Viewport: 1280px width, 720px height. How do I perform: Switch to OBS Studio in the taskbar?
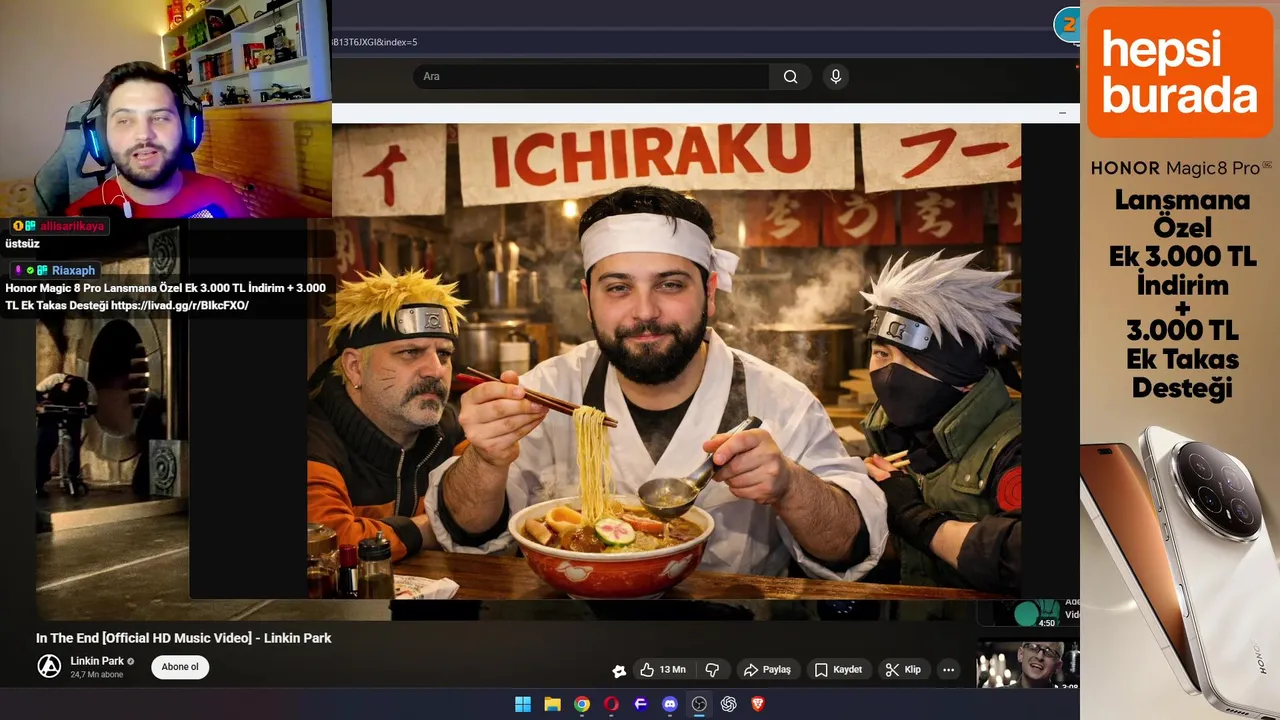coord(699,704)
